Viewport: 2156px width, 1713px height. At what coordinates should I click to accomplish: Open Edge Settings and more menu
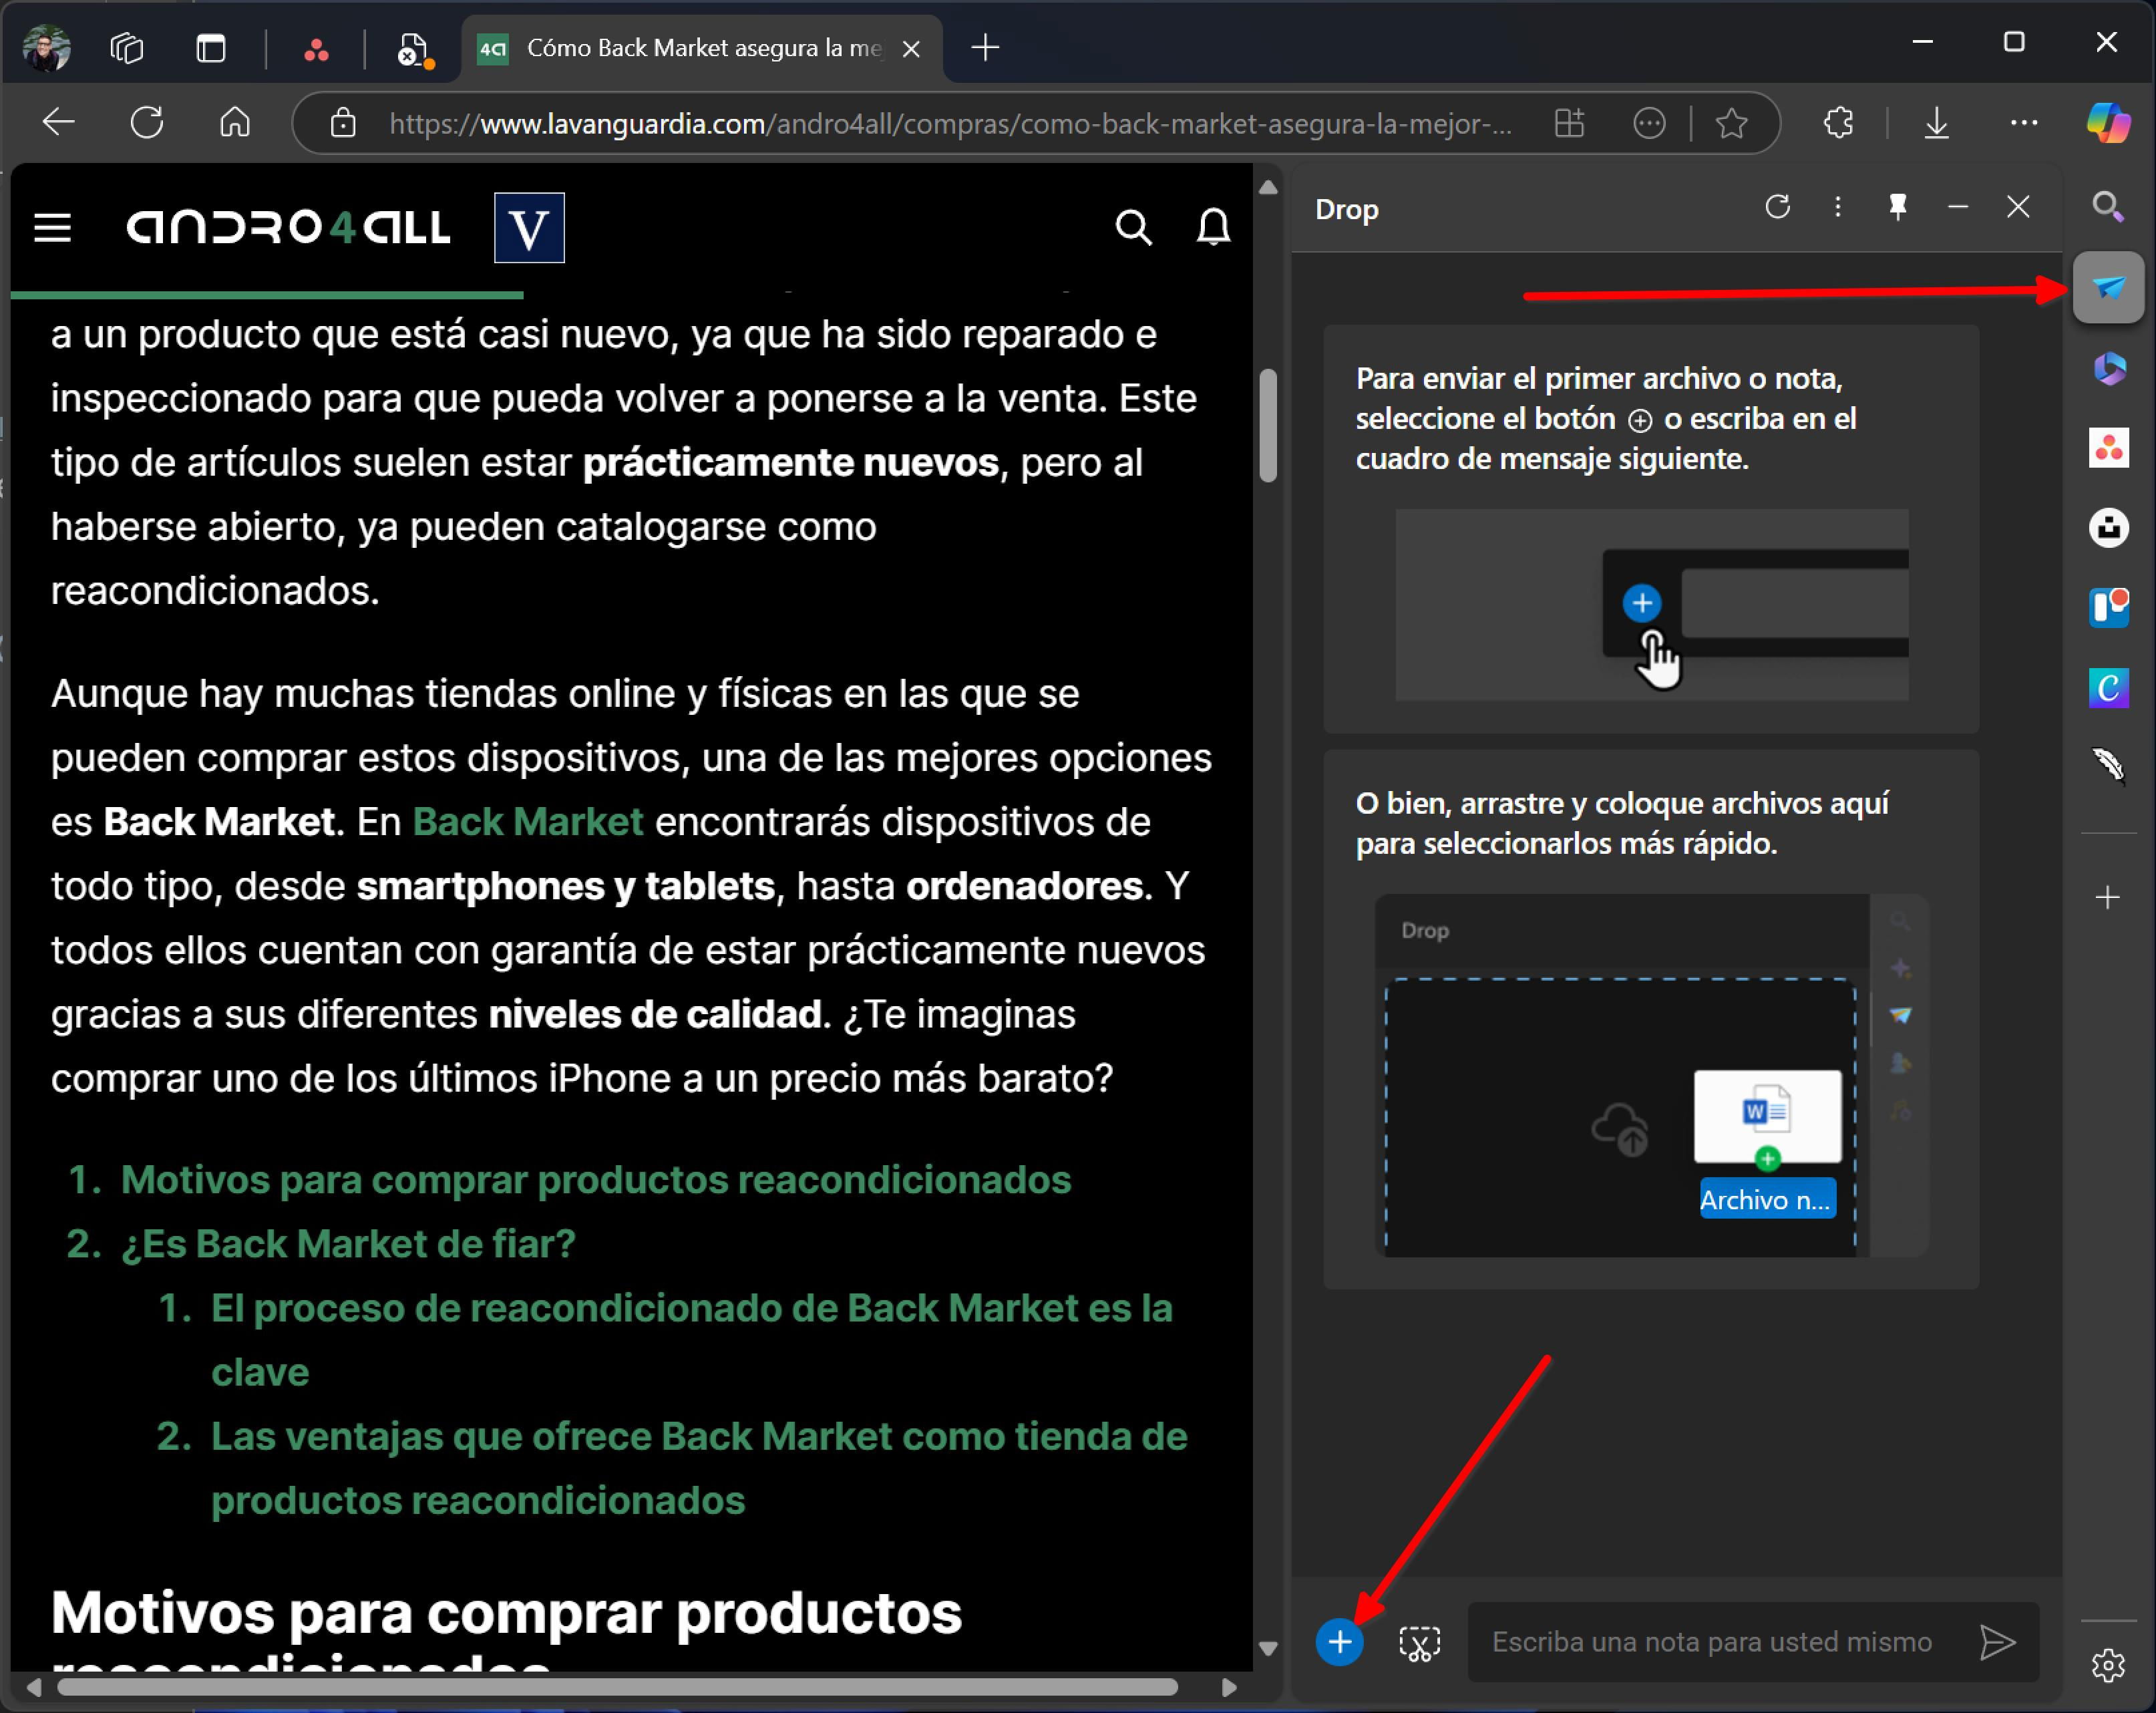2024,123
